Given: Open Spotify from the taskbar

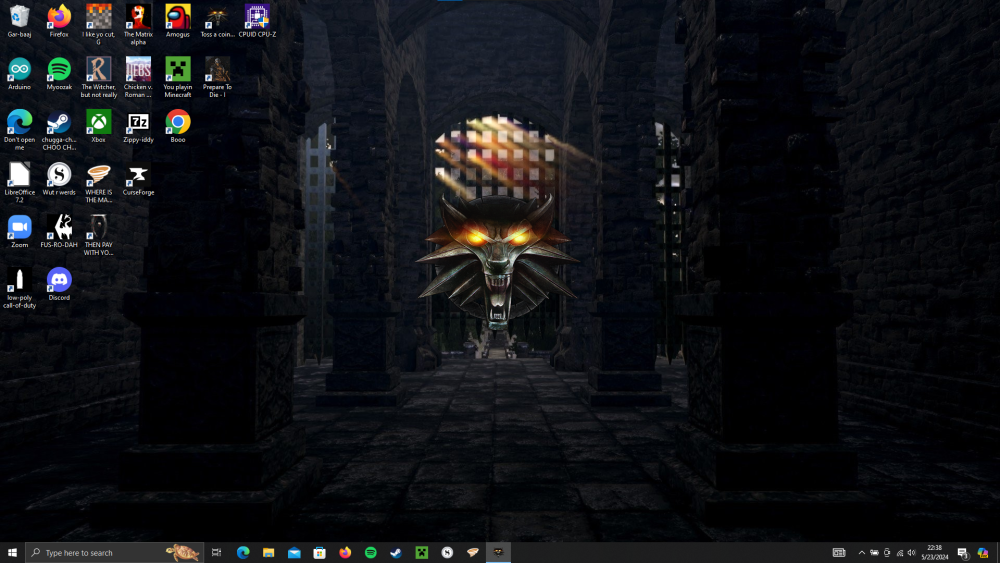Looking at the screenshot, I should (x=371, y=552).
